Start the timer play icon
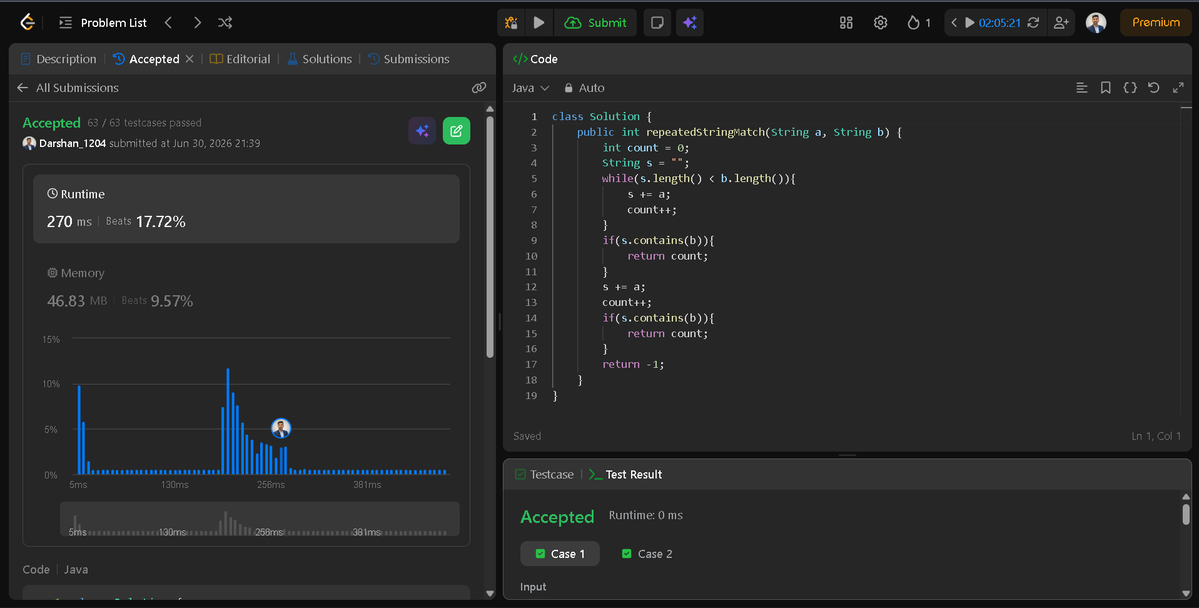The width and height of the screenshot is (1199, 608). [970, 23]
